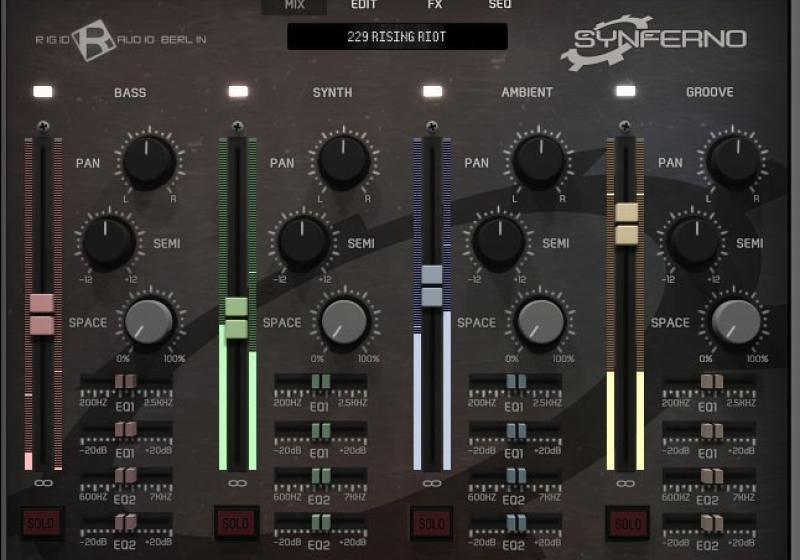
Task: Solo the SYNTH channel
Action: pos(236,523)
